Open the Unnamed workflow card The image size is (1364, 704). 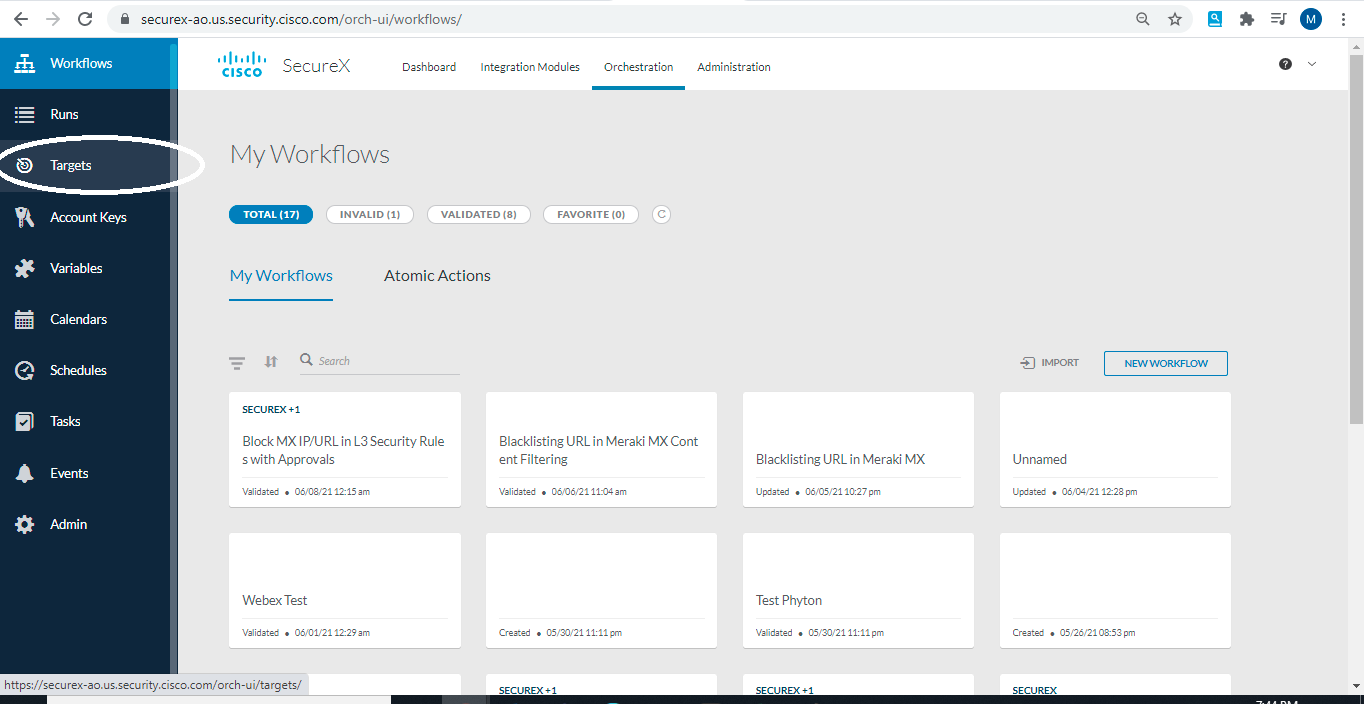point(1115,450)
